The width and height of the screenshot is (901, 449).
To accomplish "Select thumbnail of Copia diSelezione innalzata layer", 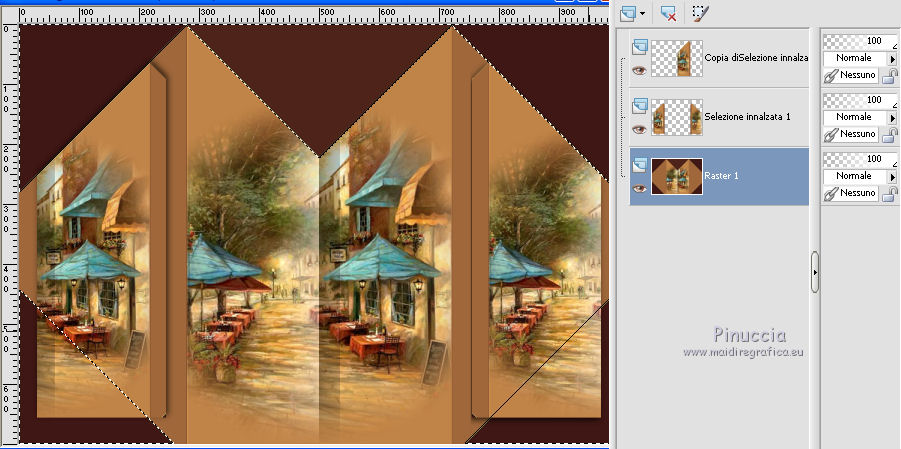I will tap(677, 58).
